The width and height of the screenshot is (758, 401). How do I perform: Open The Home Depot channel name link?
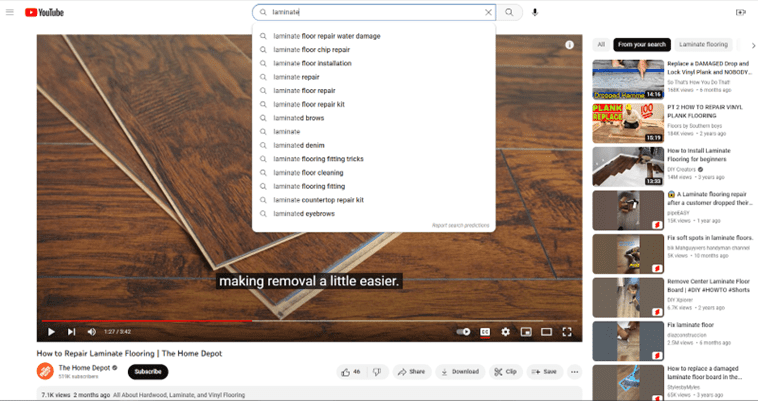pyautogui.click(x=85, y=368)
